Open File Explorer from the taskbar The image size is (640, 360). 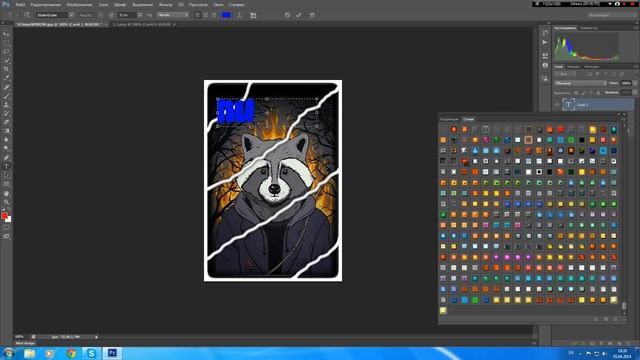tap(29, 353)
